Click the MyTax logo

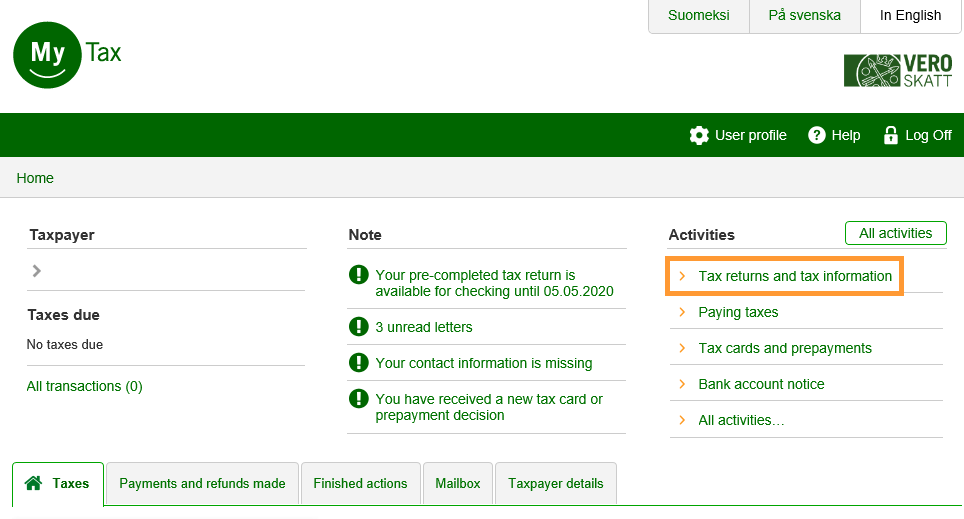pos(67,55)
